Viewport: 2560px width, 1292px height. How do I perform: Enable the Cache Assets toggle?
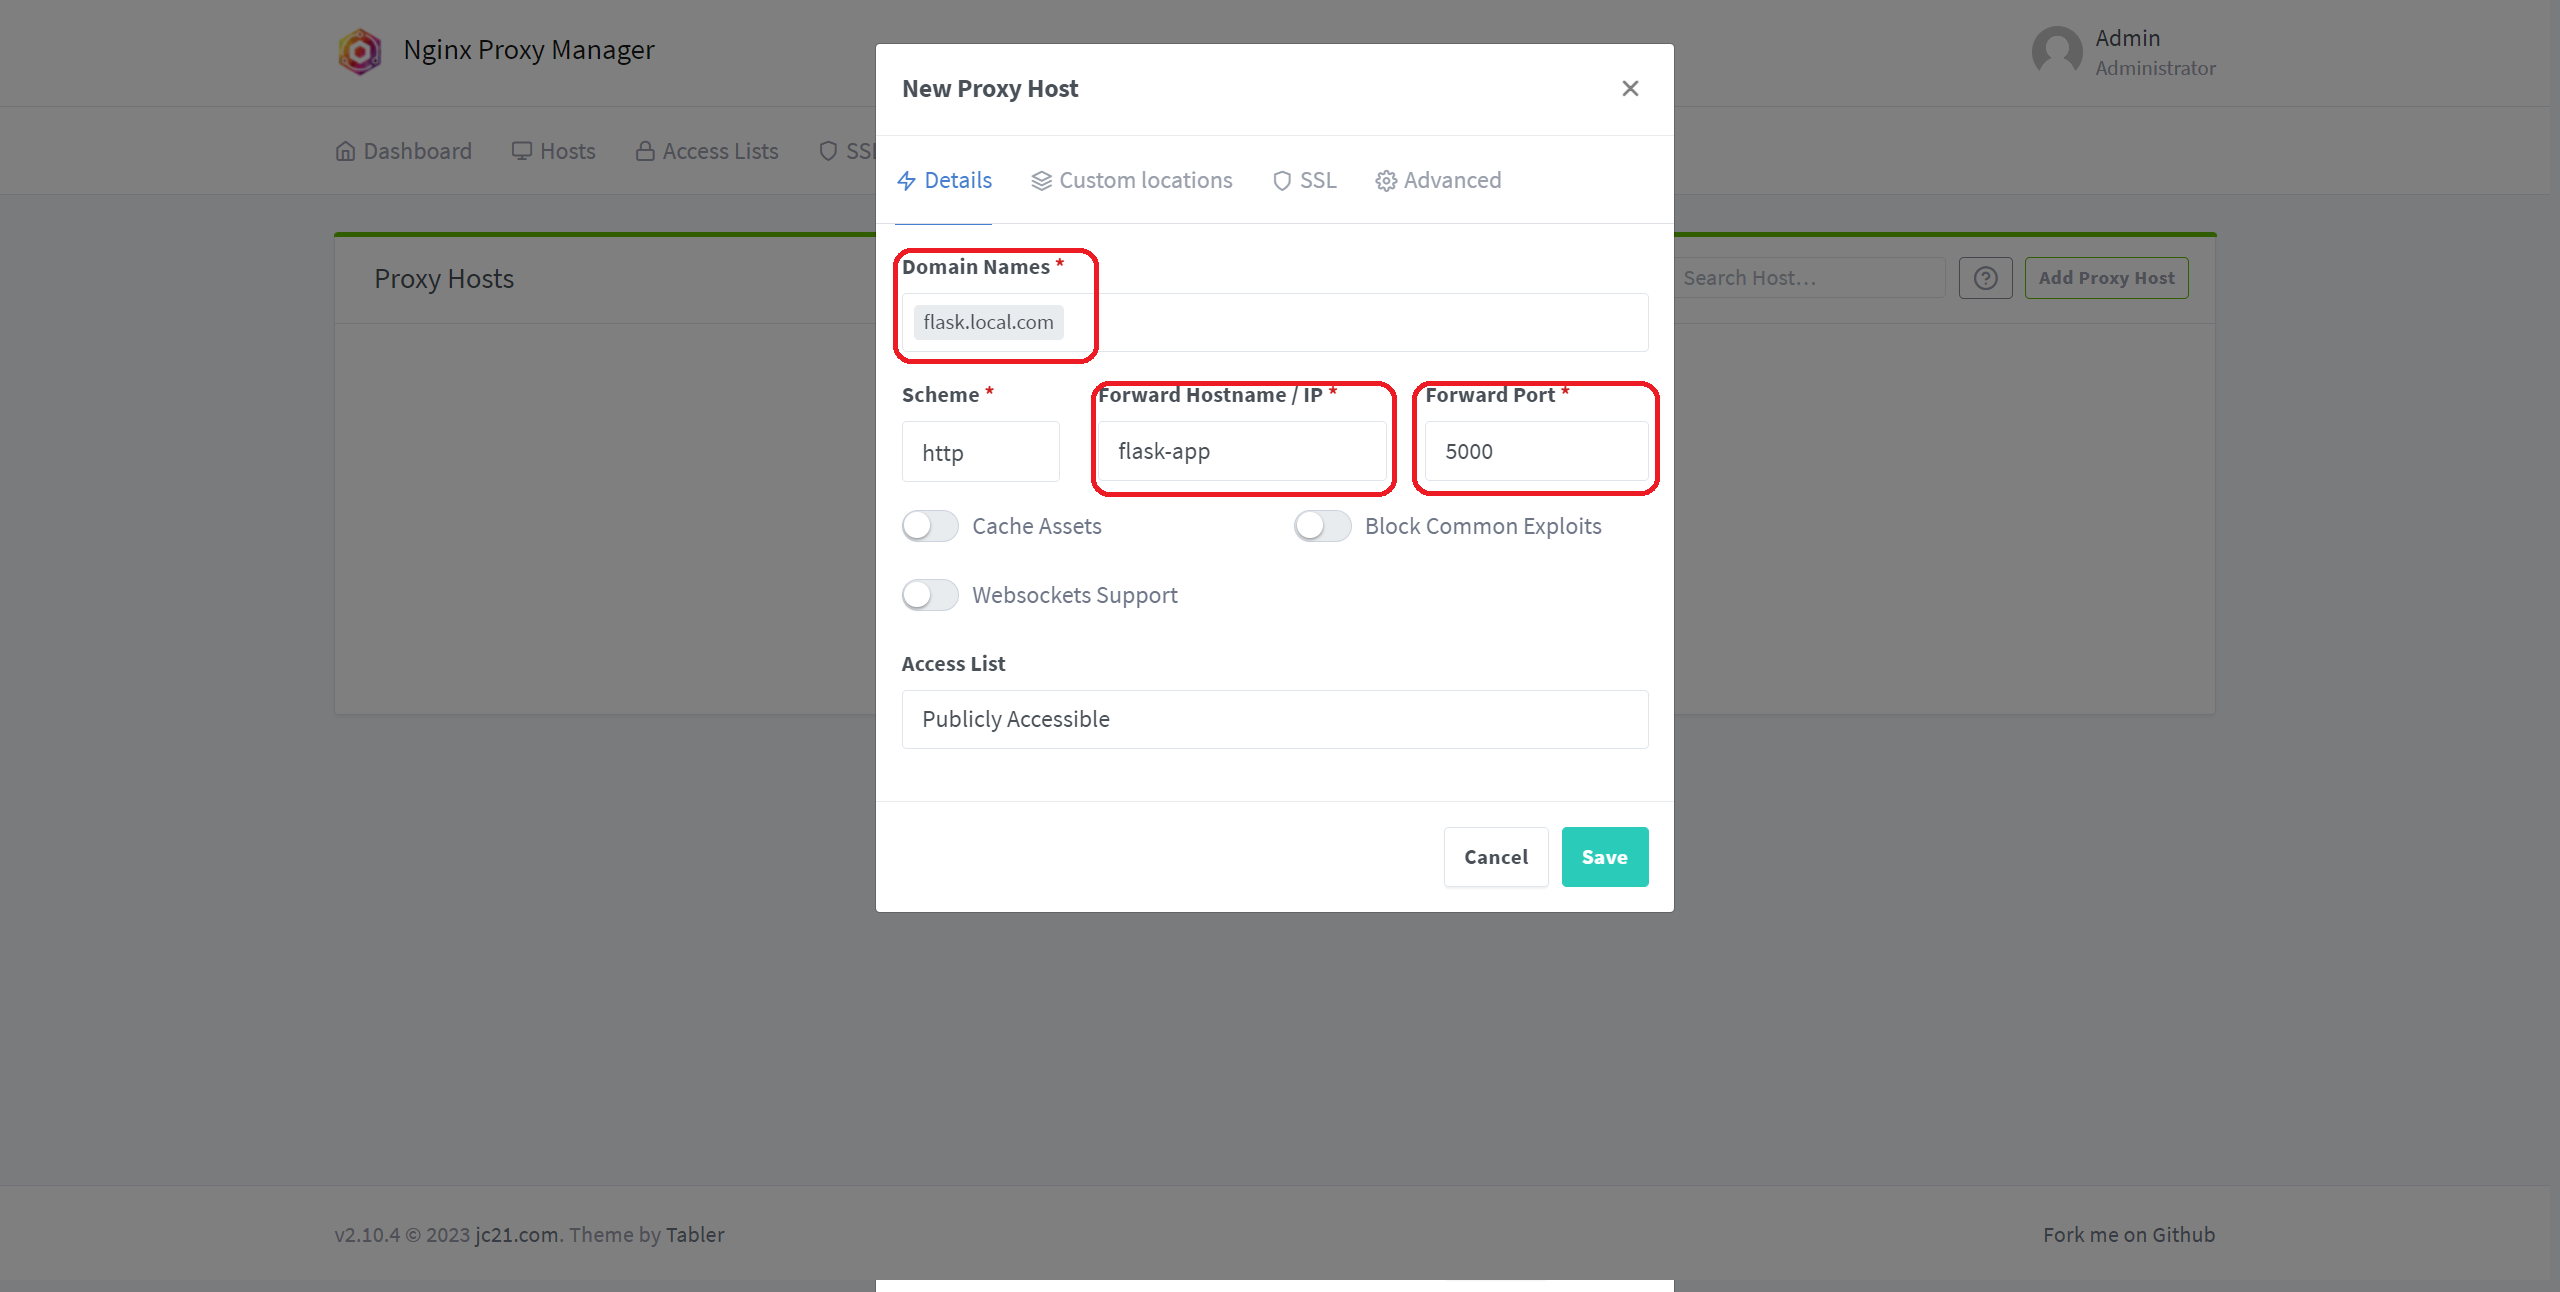pos(930,526)
